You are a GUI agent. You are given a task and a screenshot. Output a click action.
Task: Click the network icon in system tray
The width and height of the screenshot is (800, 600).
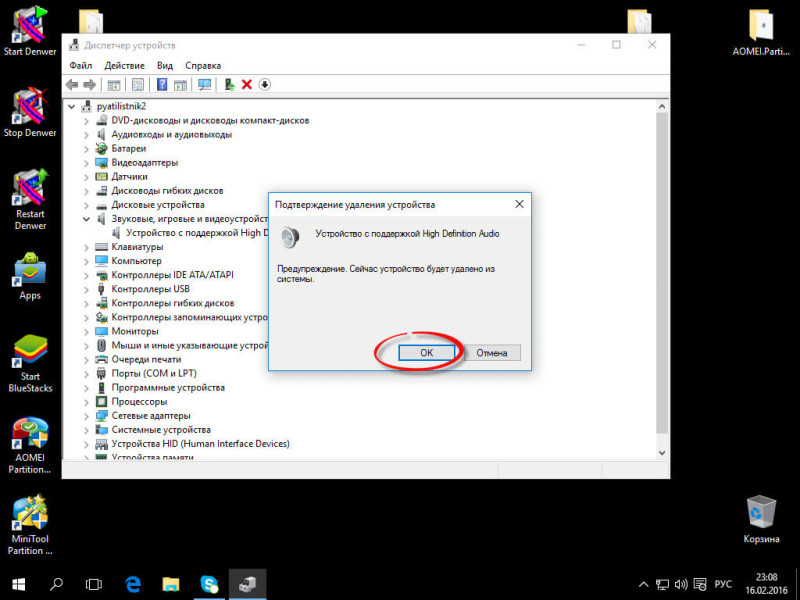pos(662,585)
